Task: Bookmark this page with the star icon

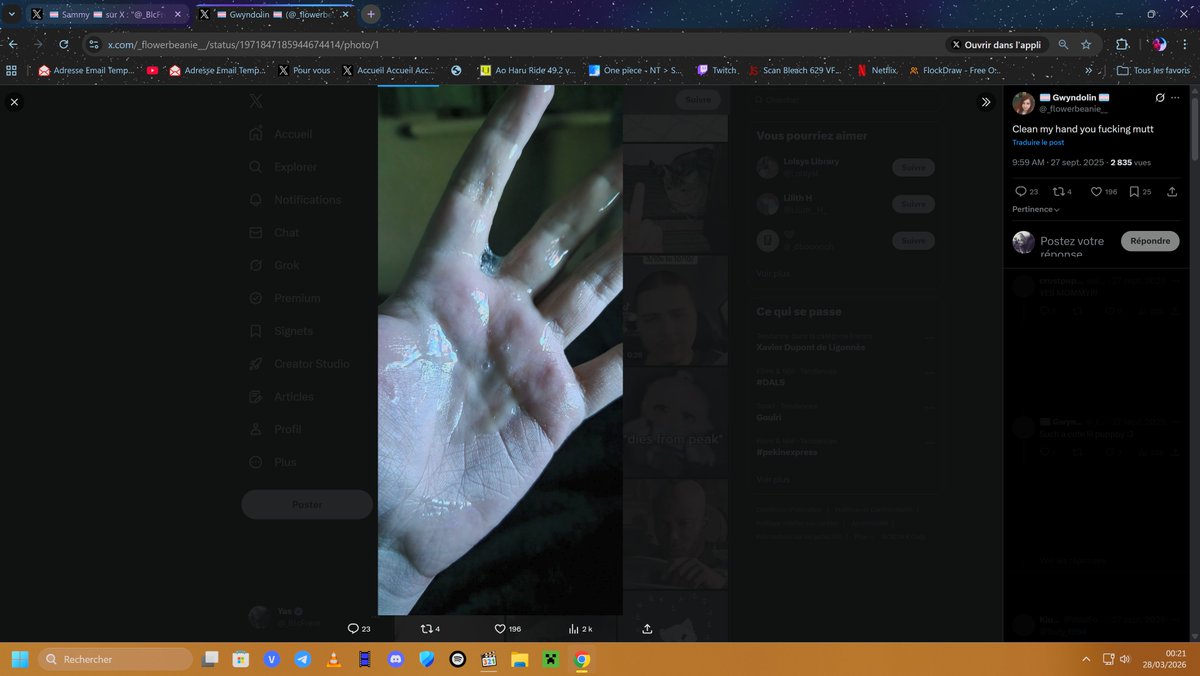Action: point(1086,45)
